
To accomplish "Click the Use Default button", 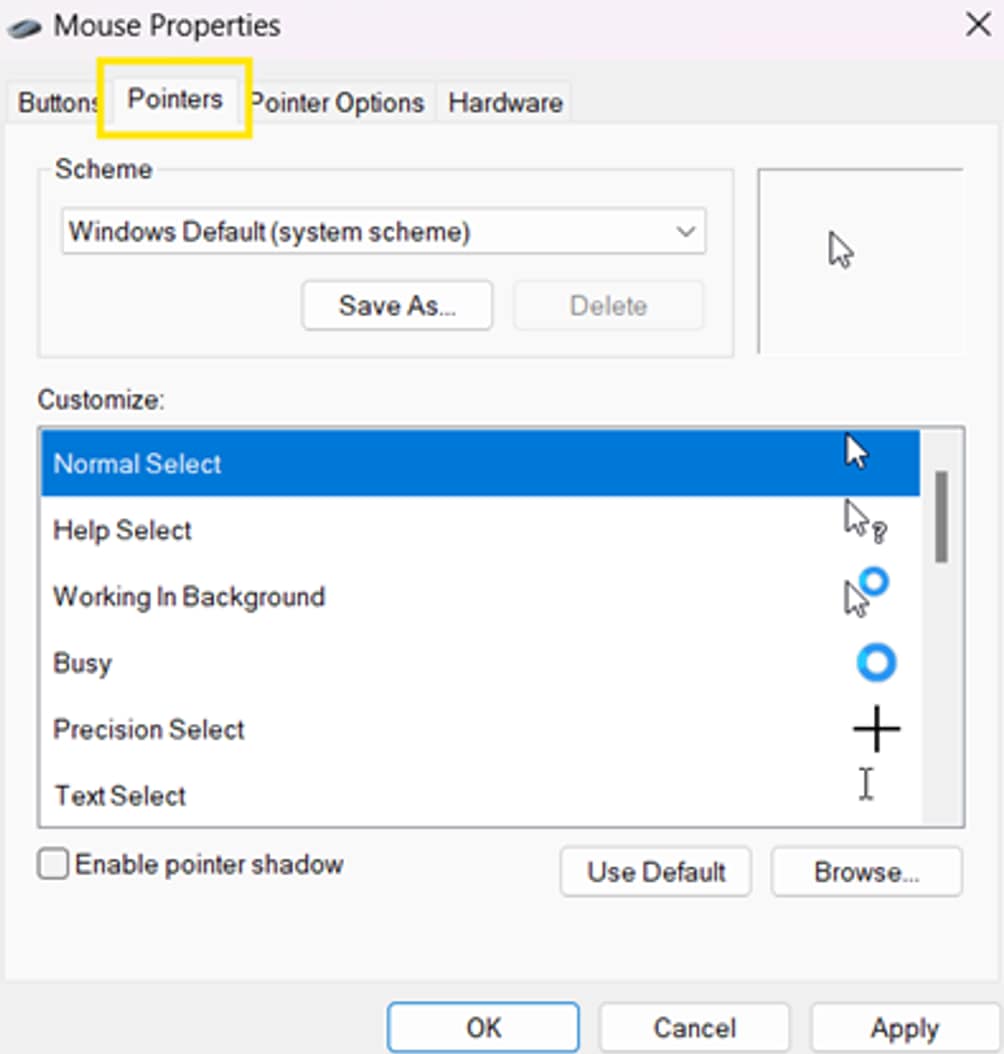I will [x=656, y=872].
